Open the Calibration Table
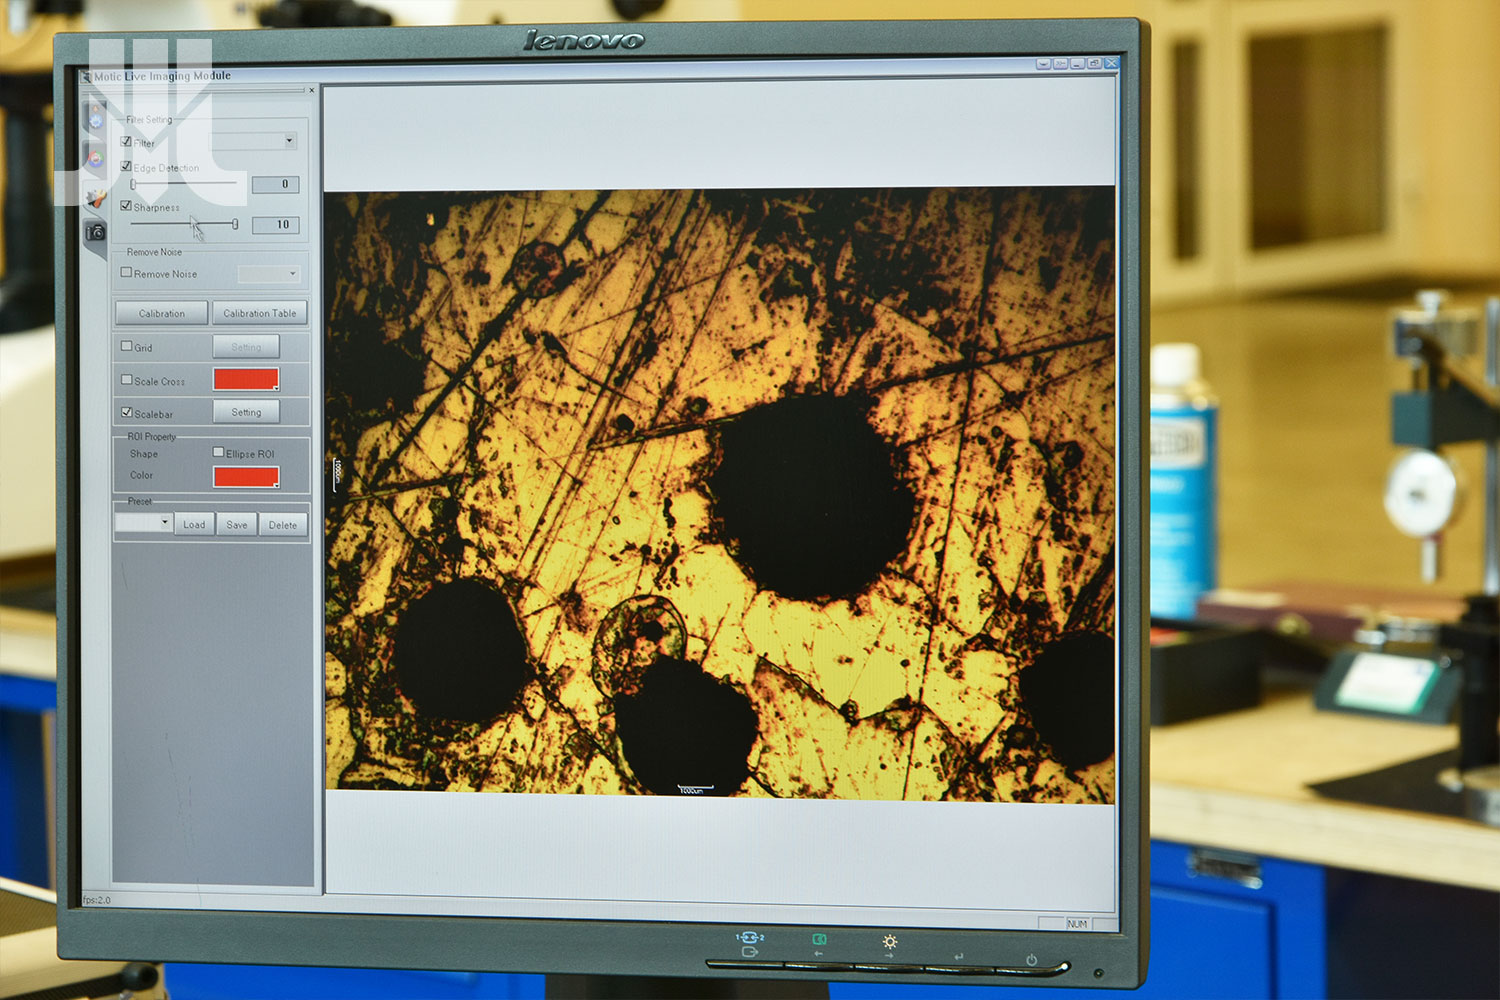Screen dimensions: 1500x1000 (259, 313)
